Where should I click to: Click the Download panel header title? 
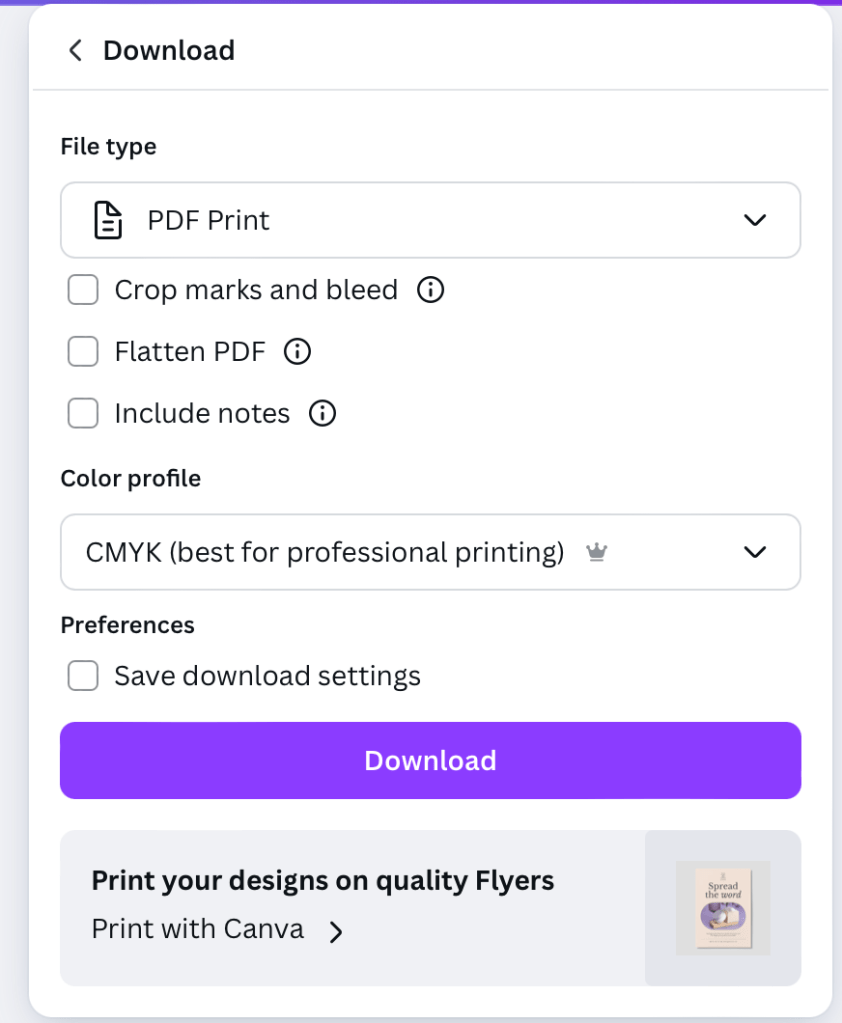pyautogui.click(x=169, y=50)
